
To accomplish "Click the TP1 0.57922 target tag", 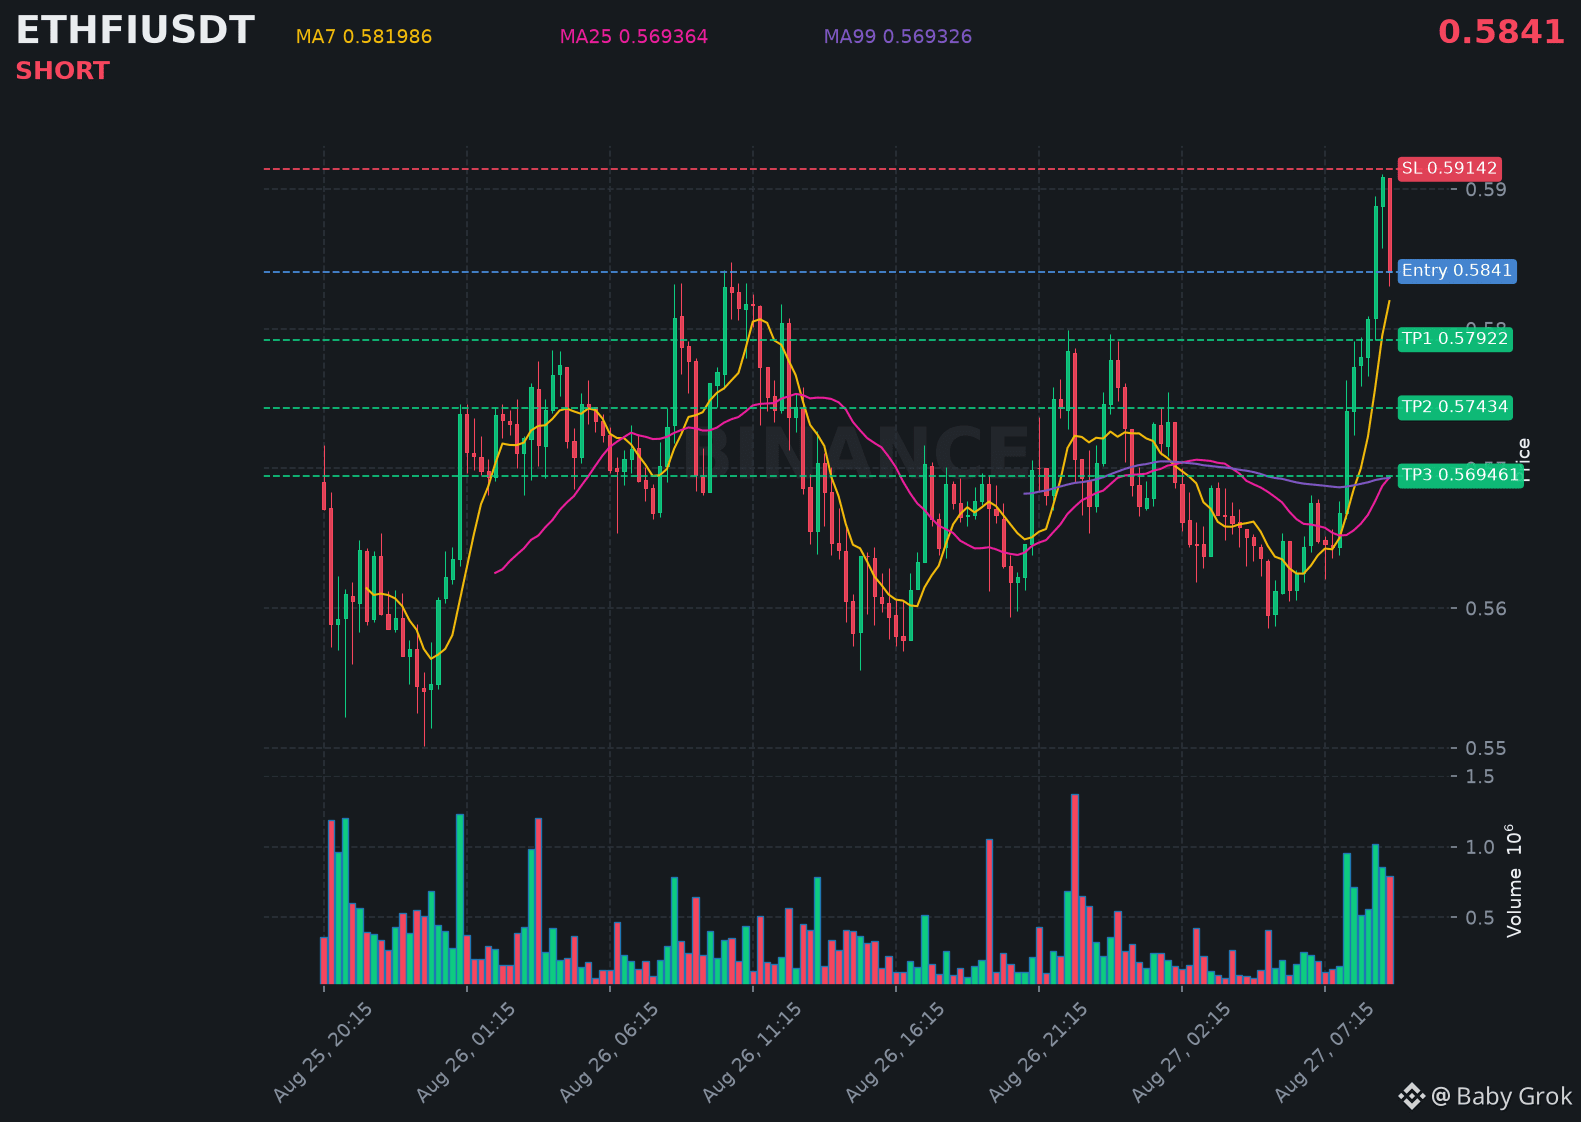I will pos(1455,339).
